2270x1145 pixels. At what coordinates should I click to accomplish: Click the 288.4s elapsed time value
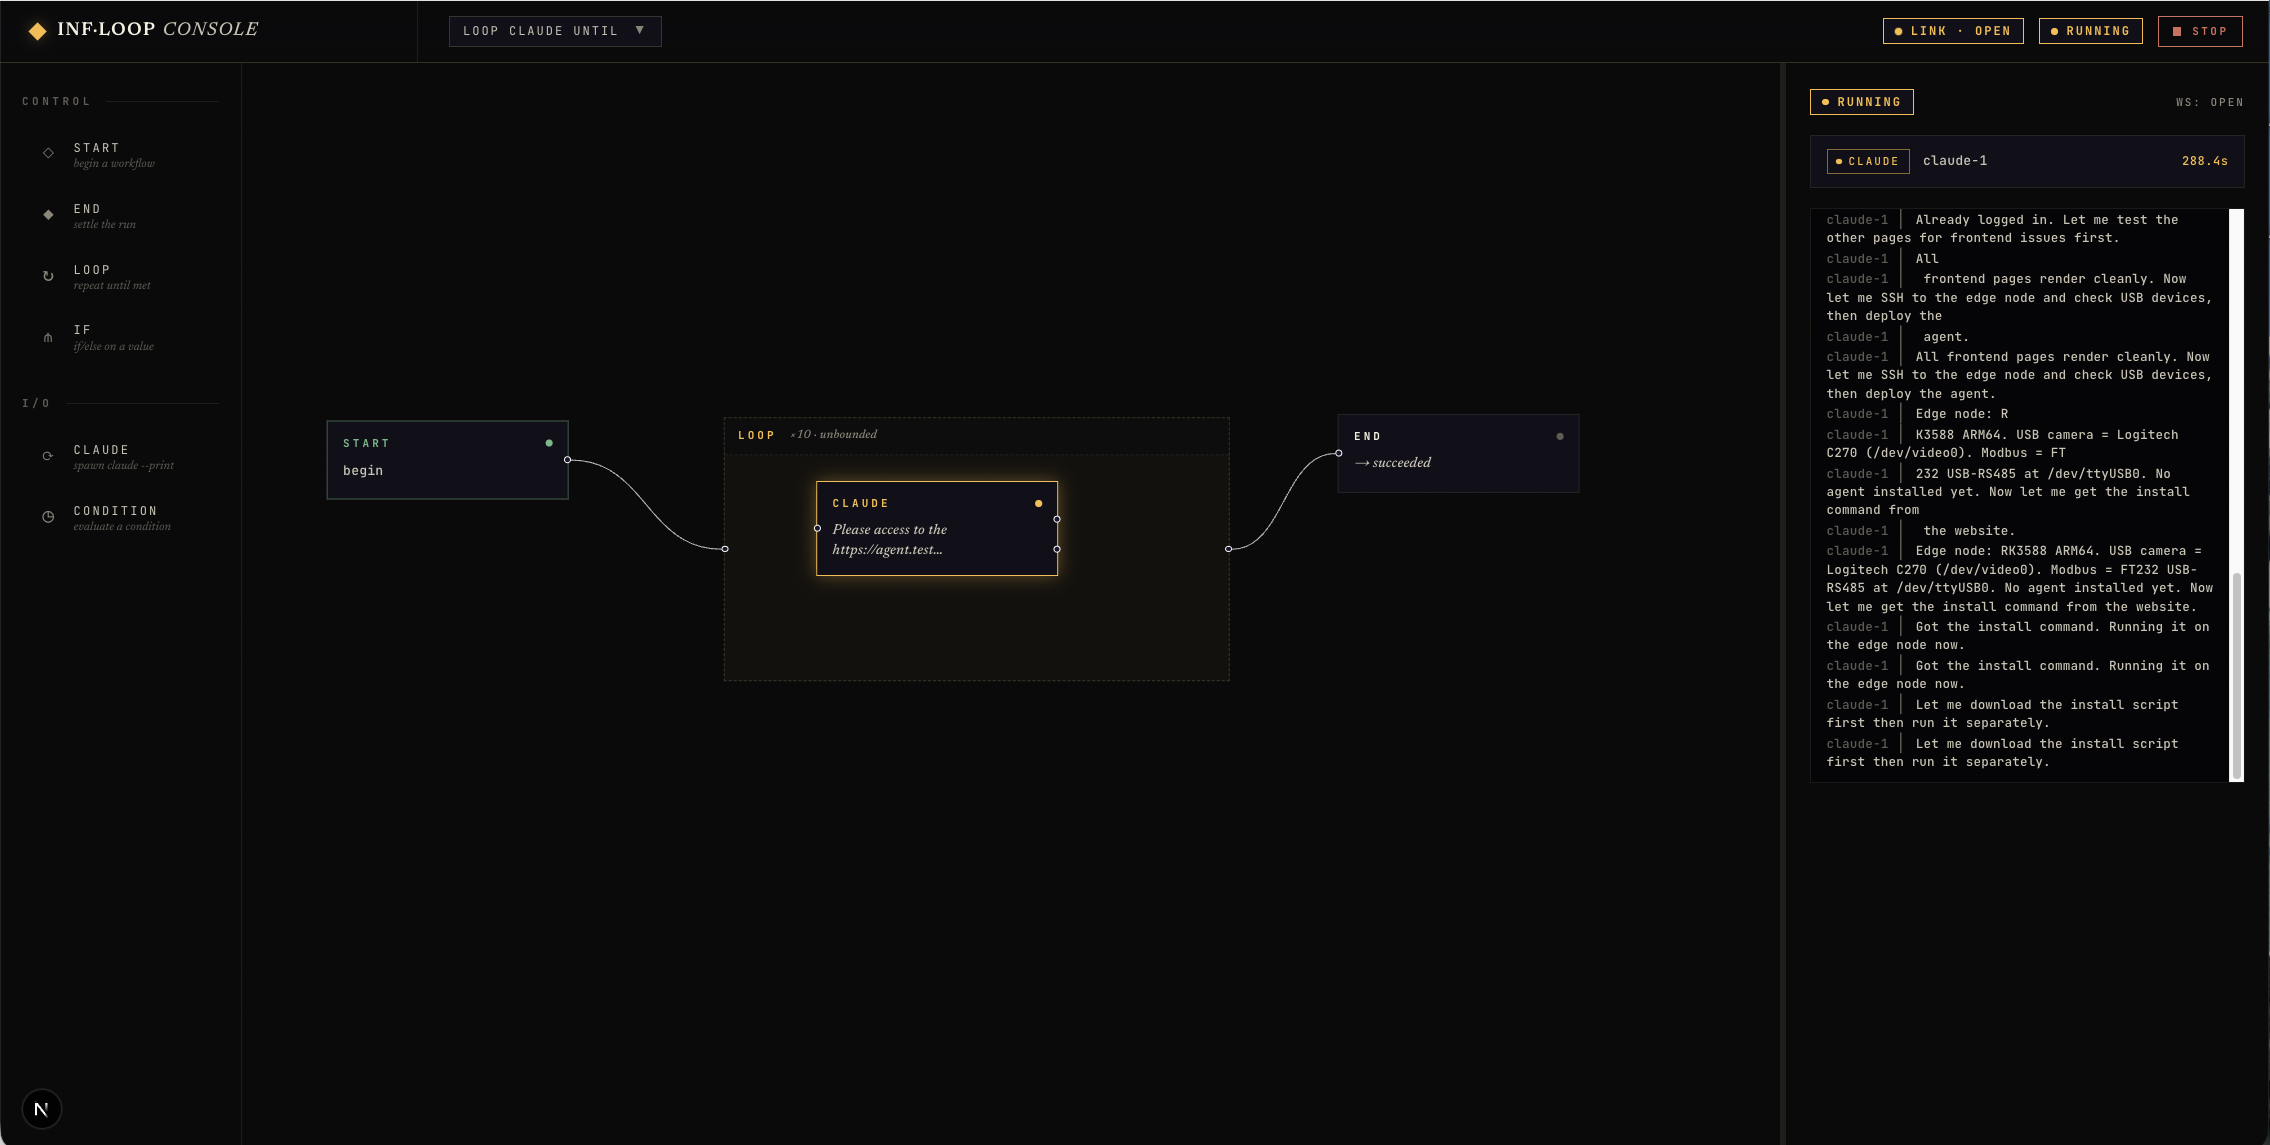(2204, 161)
